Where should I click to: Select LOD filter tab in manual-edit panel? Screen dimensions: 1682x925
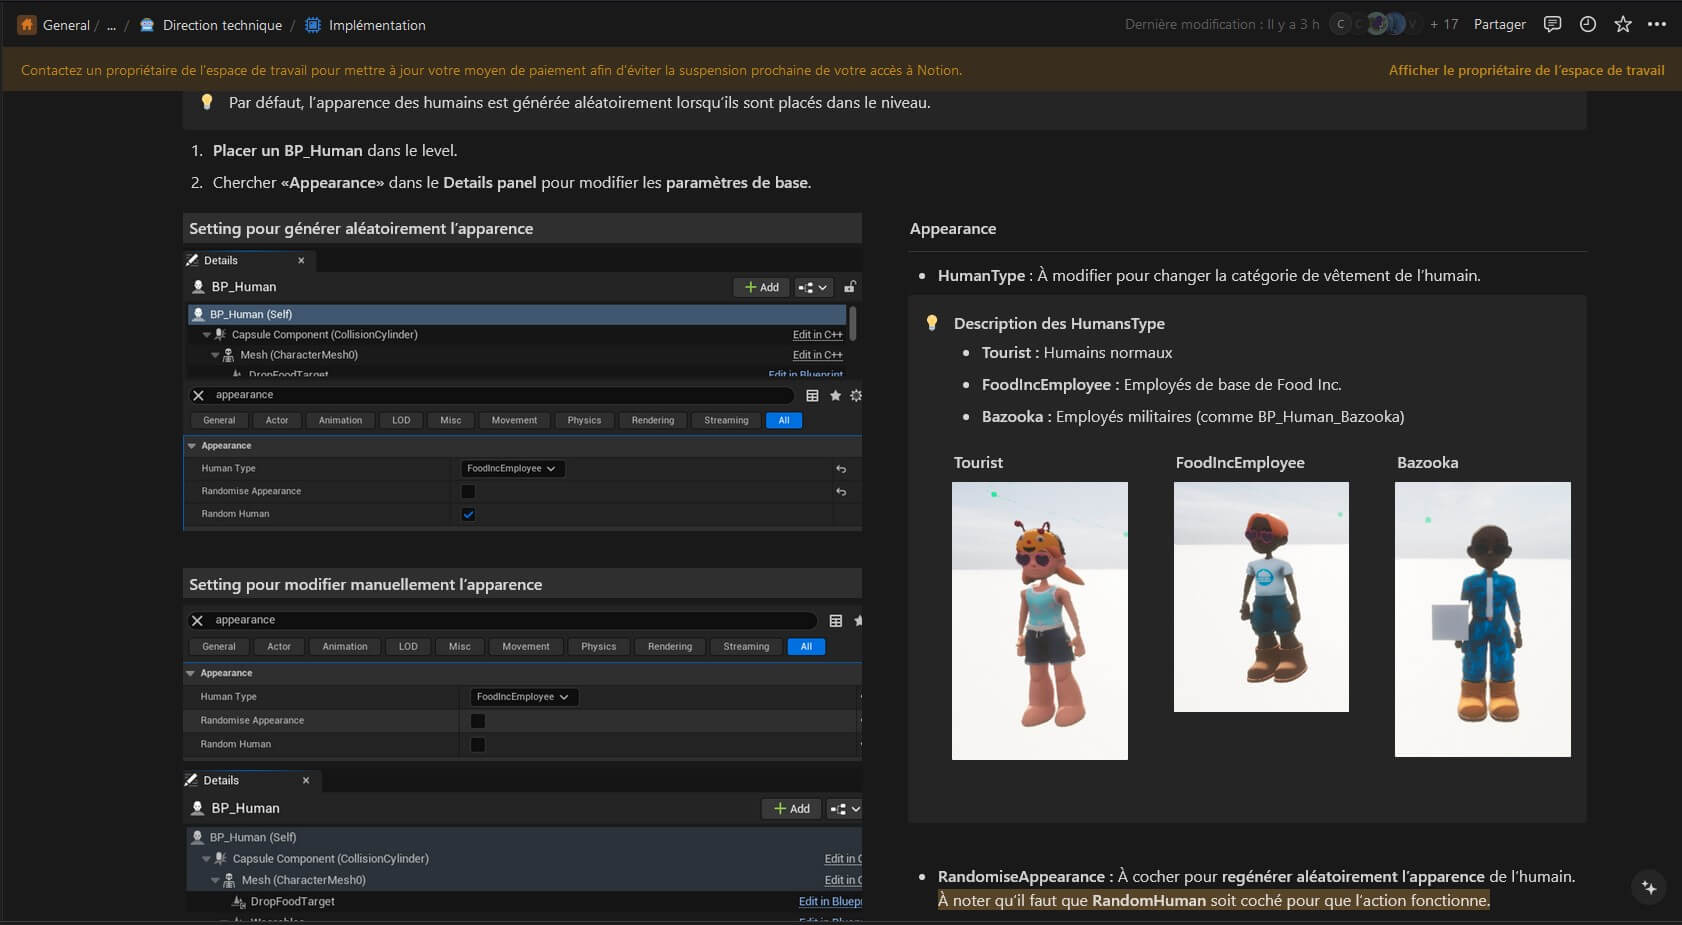(x=408, y=646)
